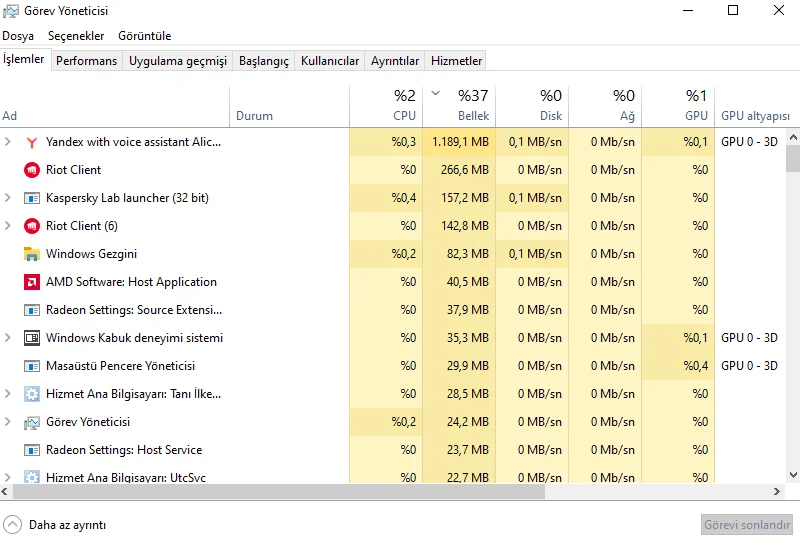Switch to the Performans tab
This screenshot has width=800, height=546.
coord(86,61)
